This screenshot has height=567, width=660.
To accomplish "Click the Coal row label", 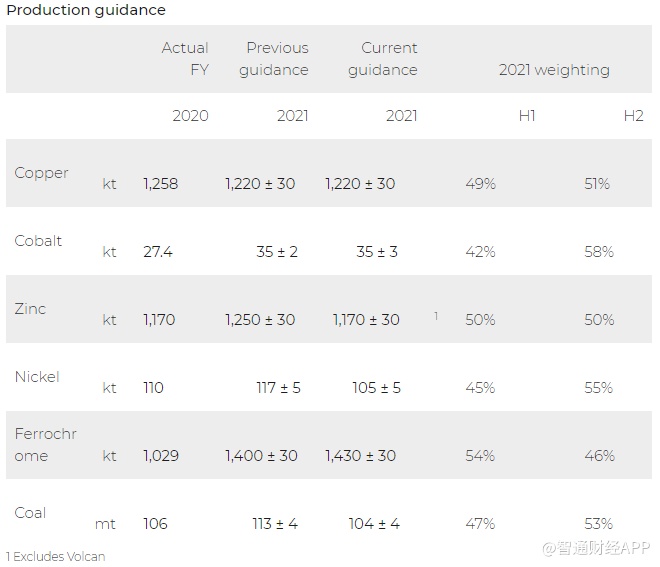I will (30, 513).
